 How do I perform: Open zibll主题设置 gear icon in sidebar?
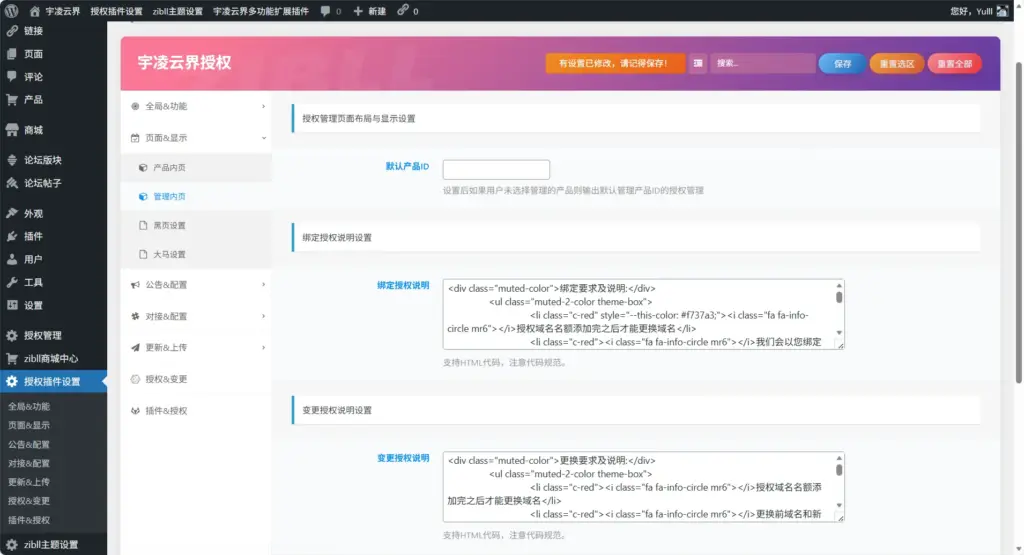(12, 545)
